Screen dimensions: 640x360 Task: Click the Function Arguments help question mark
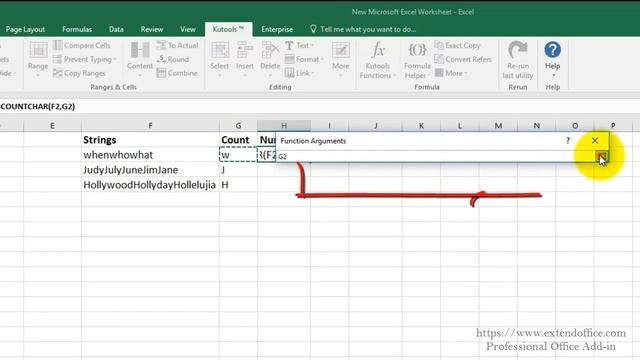tap(568, 140)
